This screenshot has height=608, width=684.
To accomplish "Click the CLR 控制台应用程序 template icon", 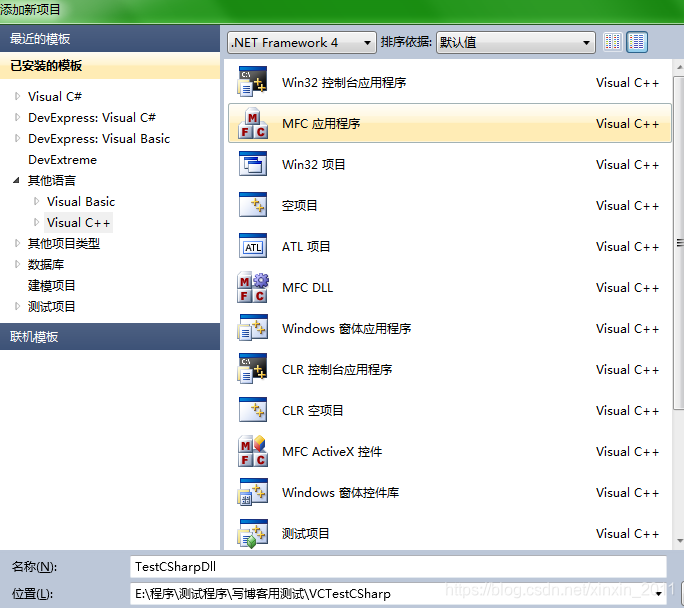I will coord(253,369).
